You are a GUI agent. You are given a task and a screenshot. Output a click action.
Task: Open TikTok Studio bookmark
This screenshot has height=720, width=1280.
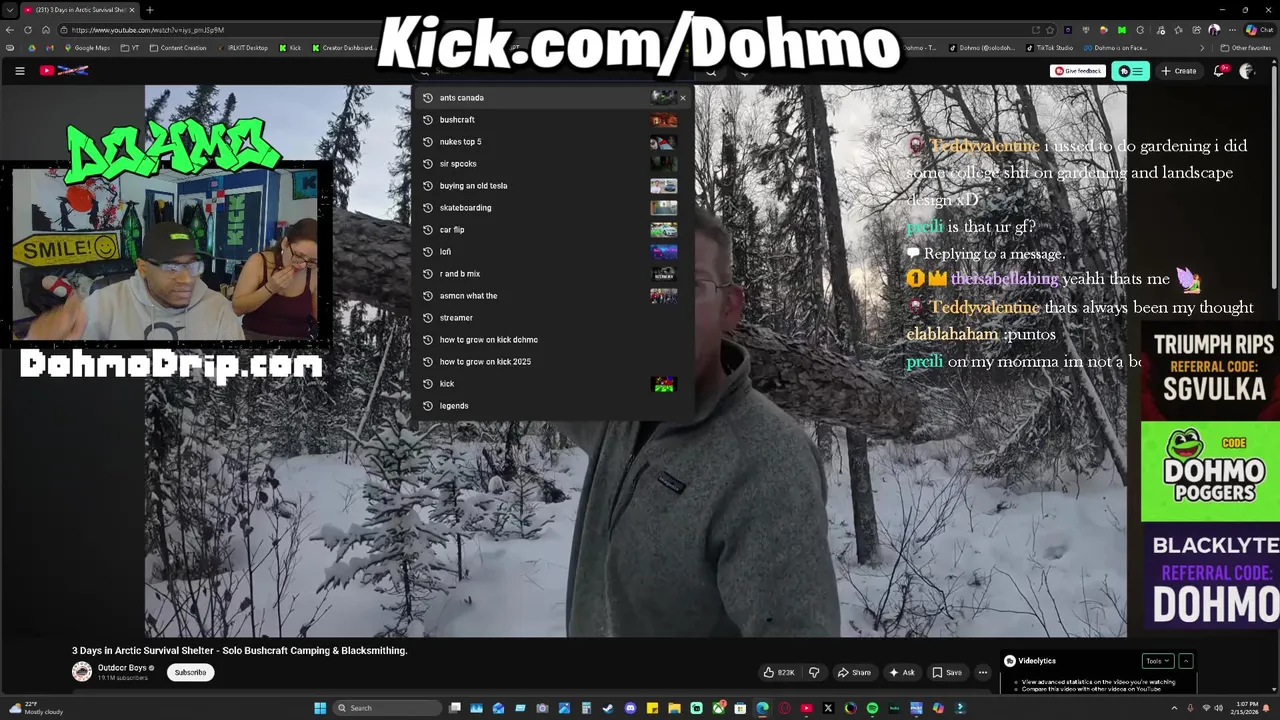tap(1050, 48)
